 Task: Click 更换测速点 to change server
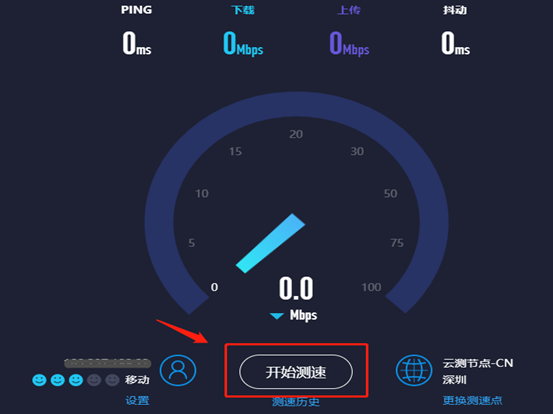473,400
